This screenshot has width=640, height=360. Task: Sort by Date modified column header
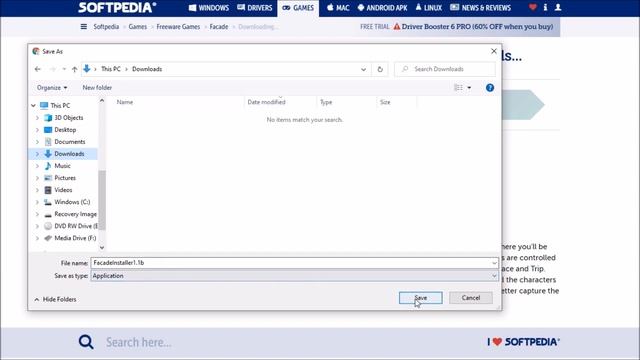[x=266, y=102]
